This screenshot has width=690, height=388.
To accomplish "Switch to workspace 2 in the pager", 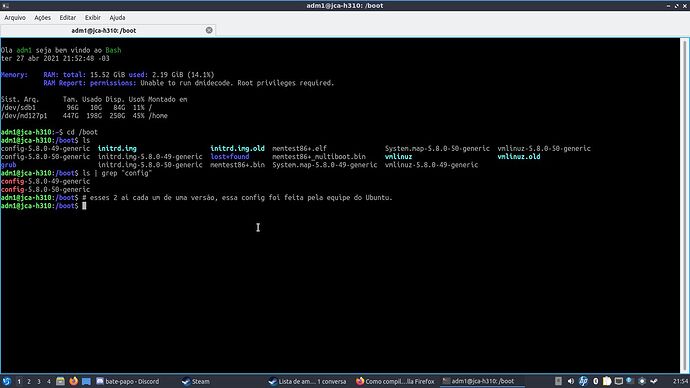I will tap(29, 381).
